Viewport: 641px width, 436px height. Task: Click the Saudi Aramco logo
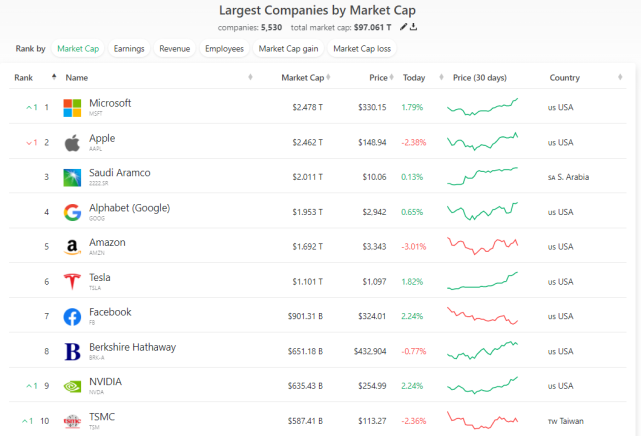point(72,177)
